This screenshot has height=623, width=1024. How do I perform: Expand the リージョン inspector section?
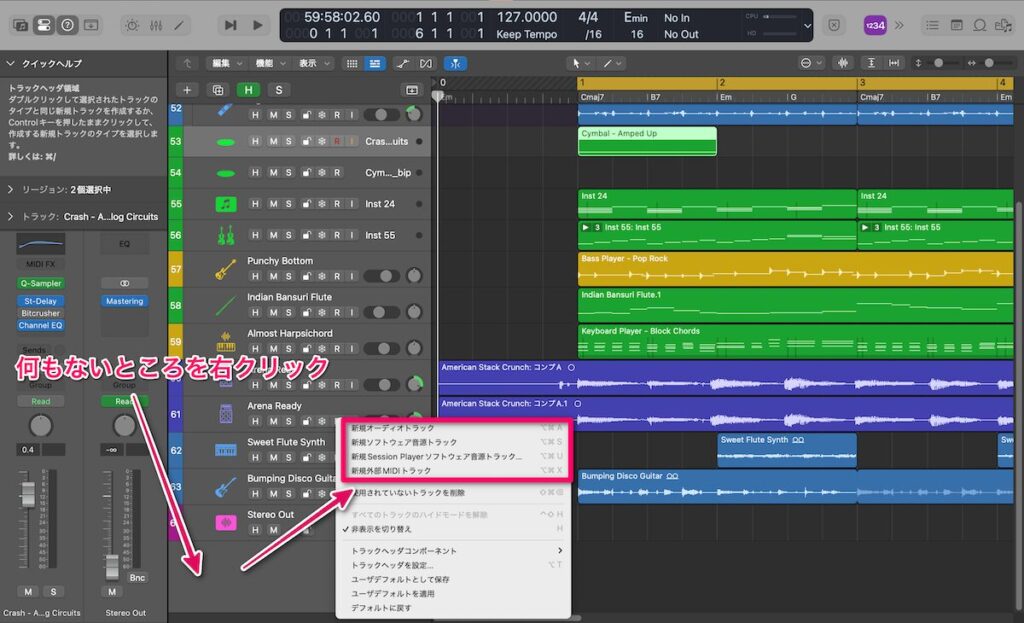click(x=10, y=189)
